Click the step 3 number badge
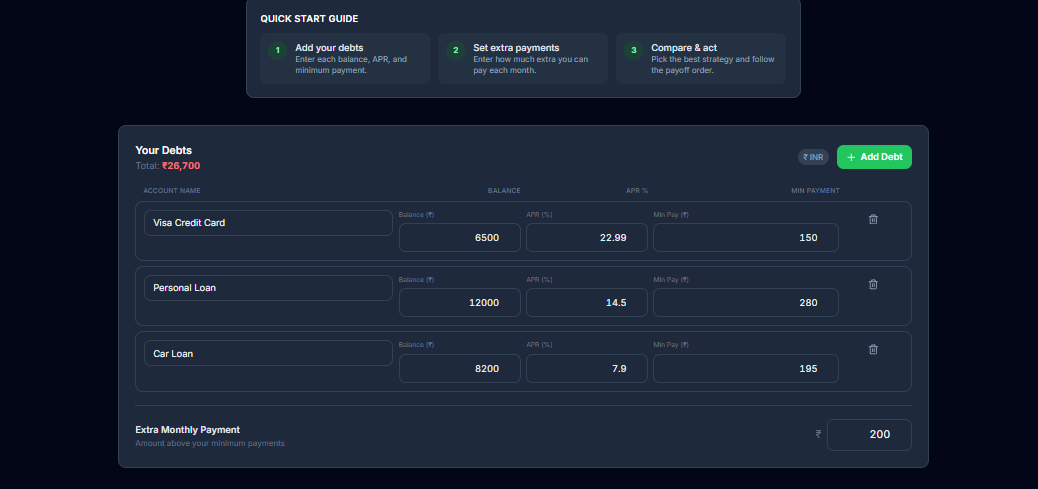 click(633, 50)
